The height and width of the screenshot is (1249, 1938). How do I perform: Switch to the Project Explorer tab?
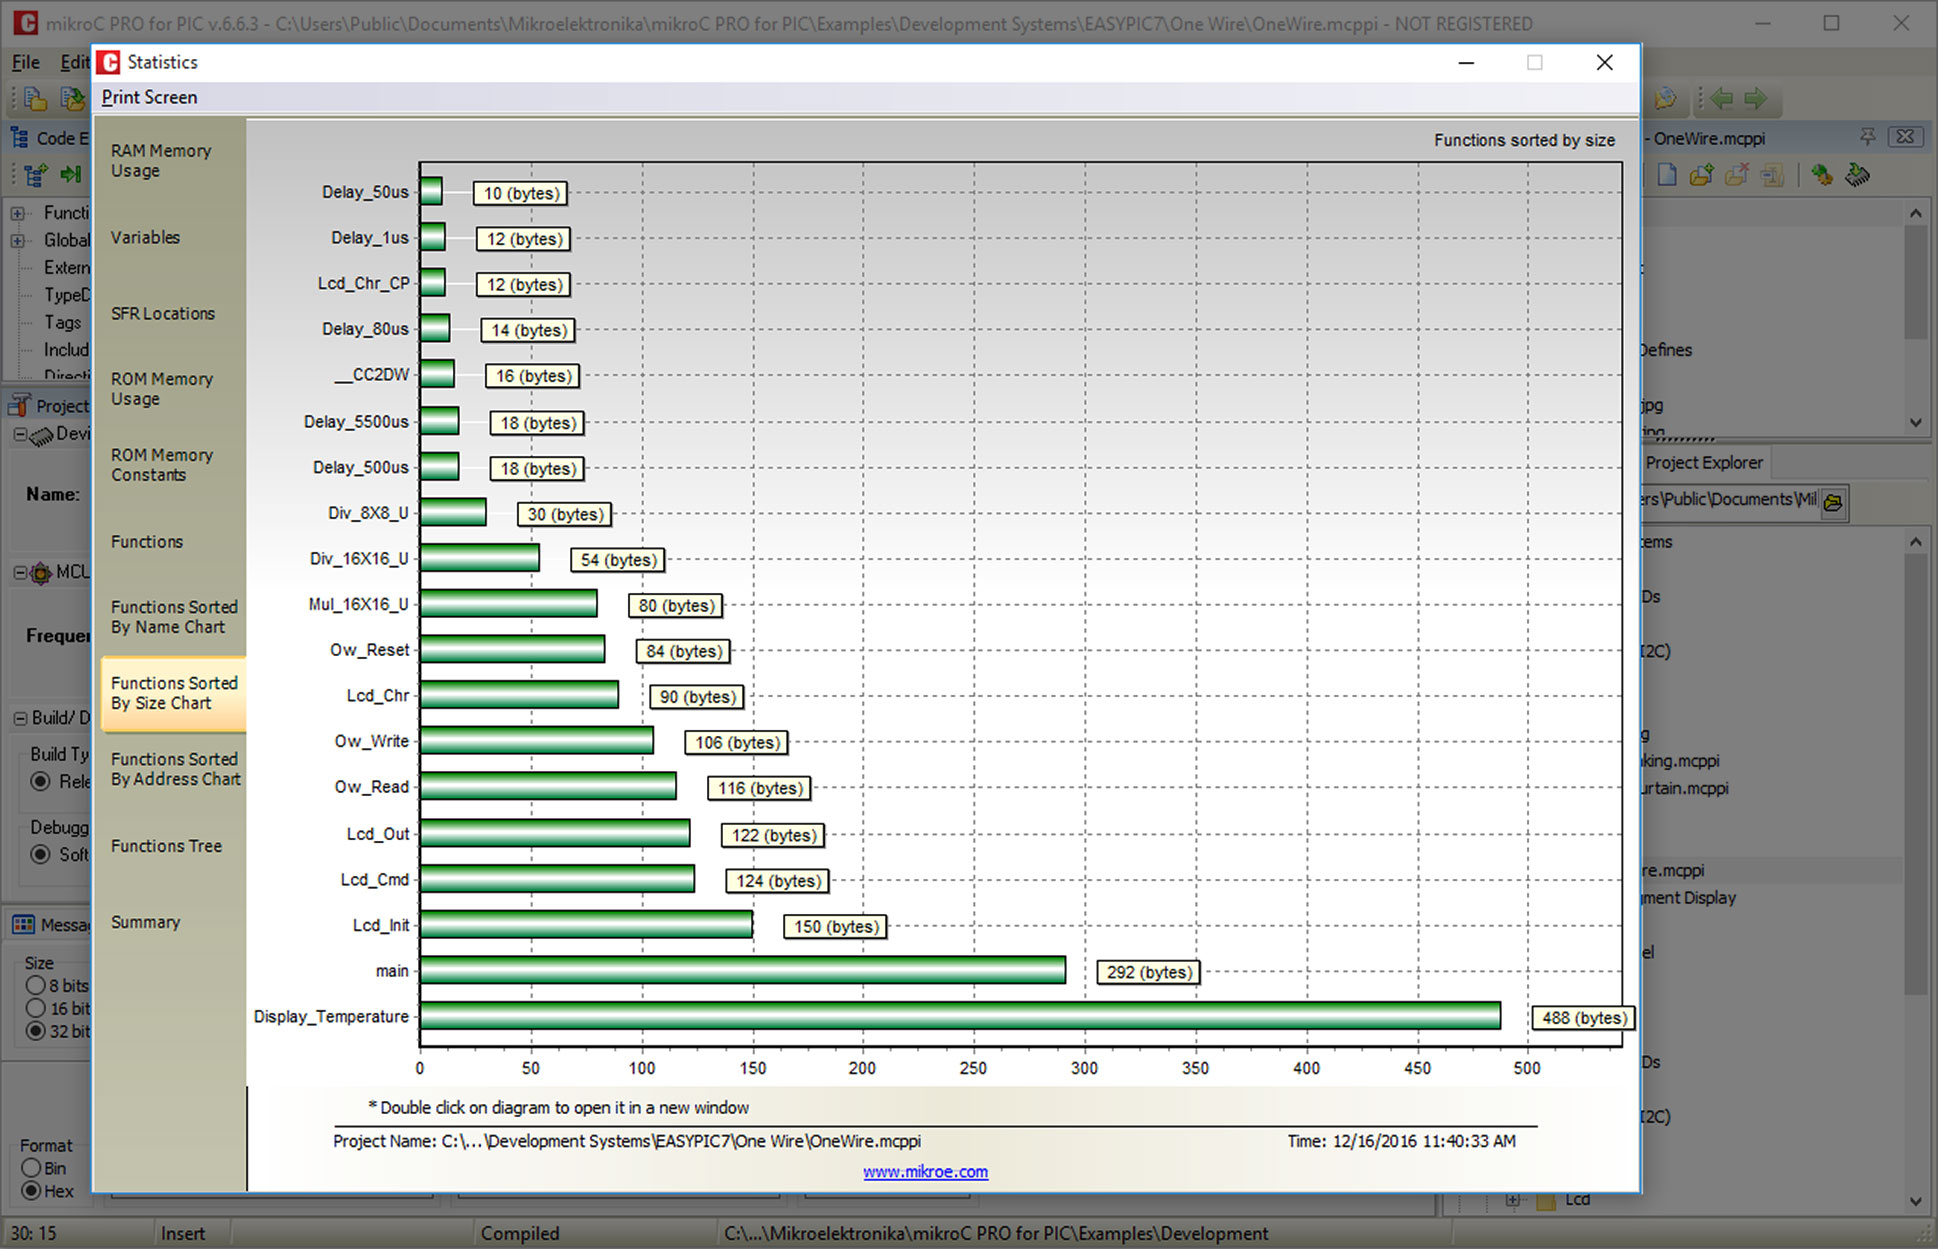coord(1704,463)
